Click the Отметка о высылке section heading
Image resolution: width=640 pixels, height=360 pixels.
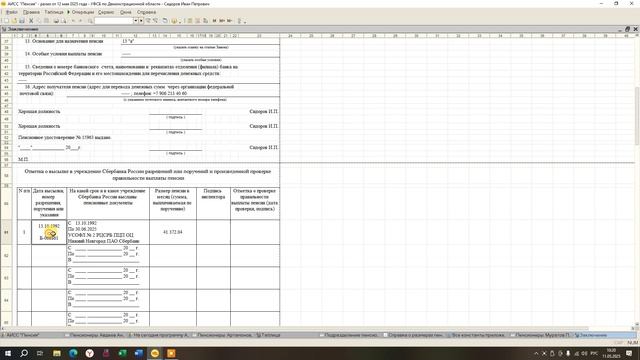click(148, 175)
